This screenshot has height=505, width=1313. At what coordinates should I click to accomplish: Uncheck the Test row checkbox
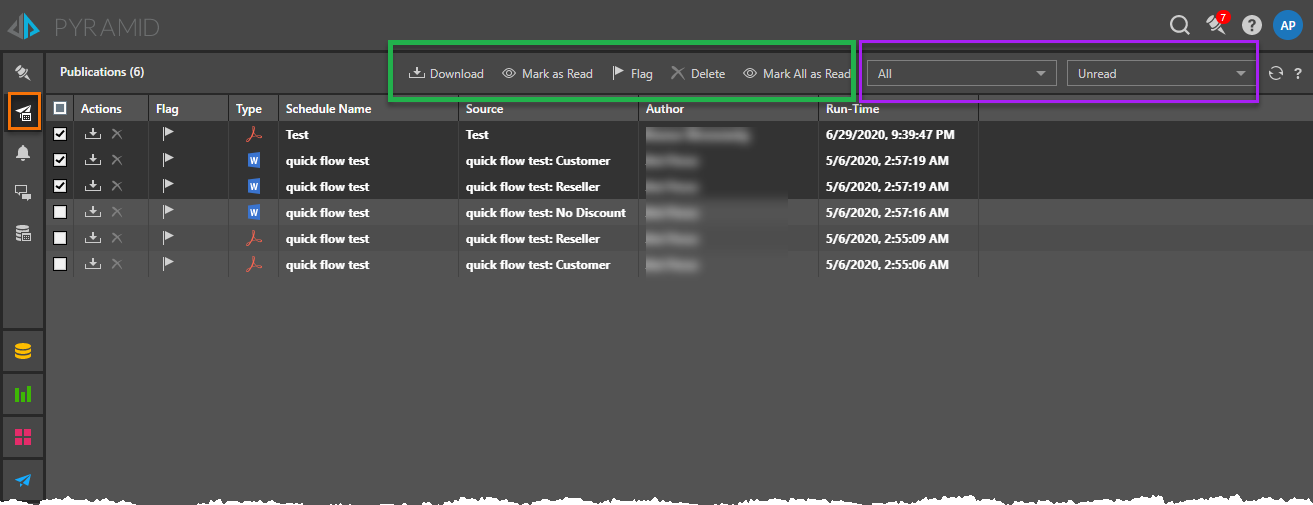60,134
